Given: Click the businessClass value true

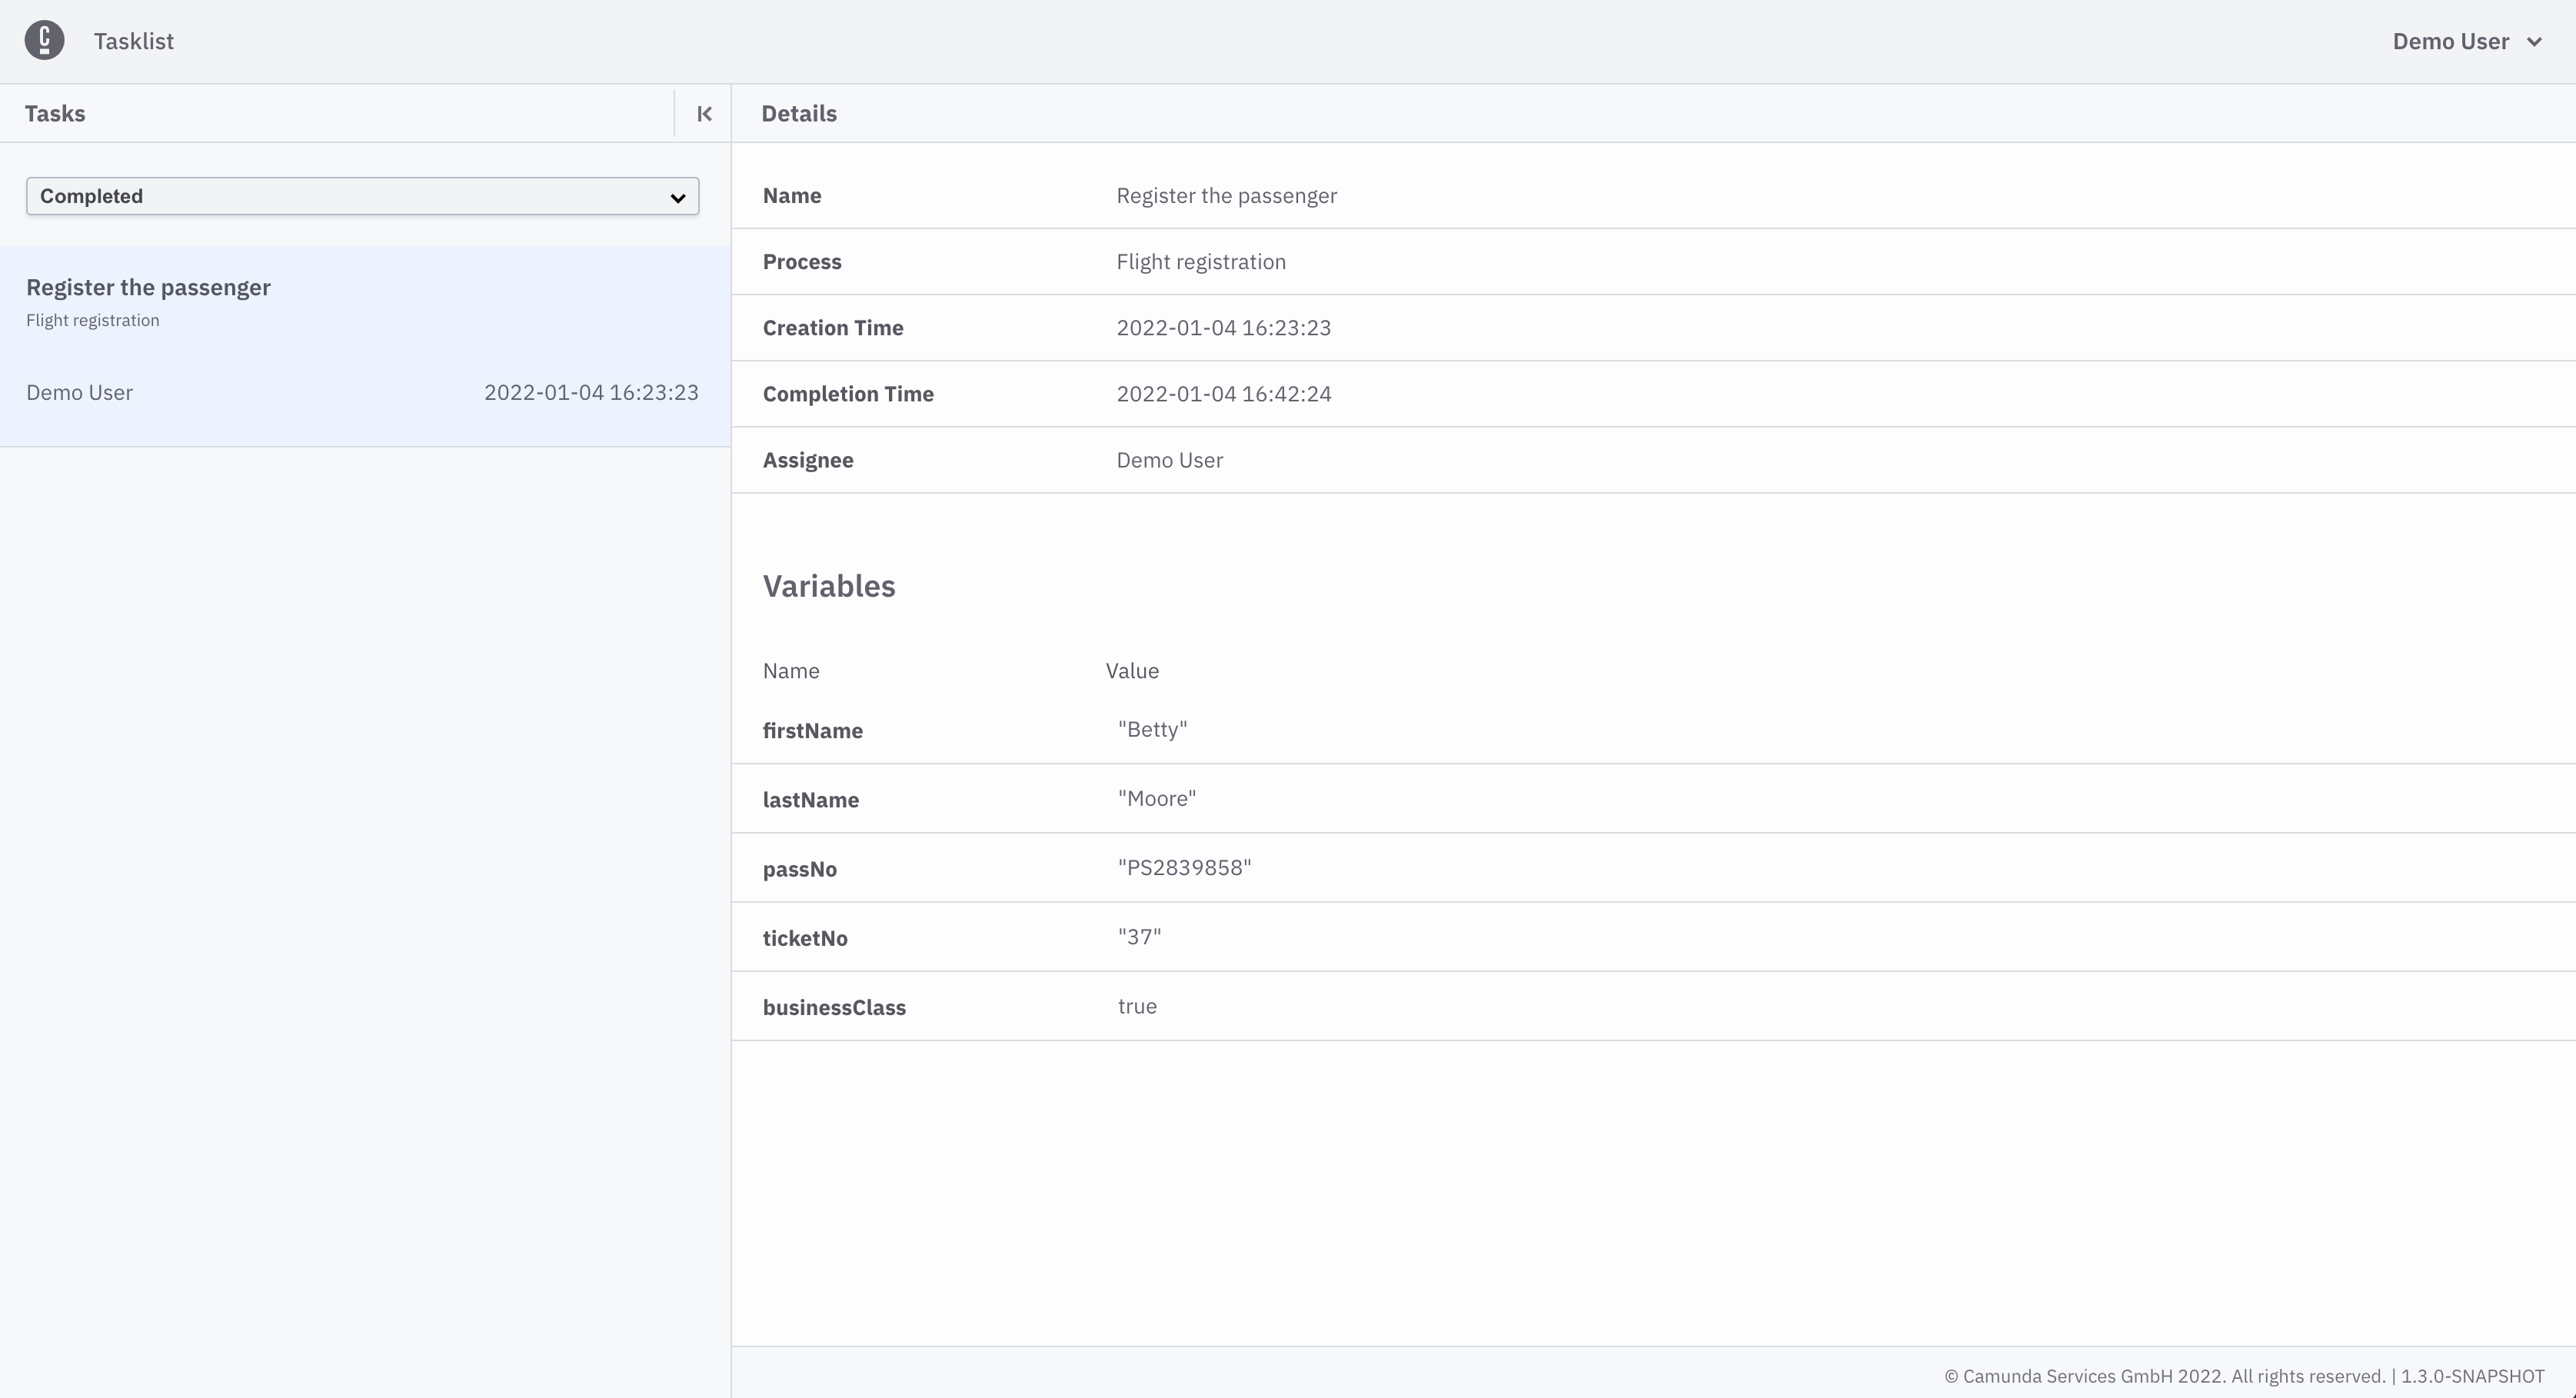Looking at the screenshot, I should [x=1137, y=1006].
